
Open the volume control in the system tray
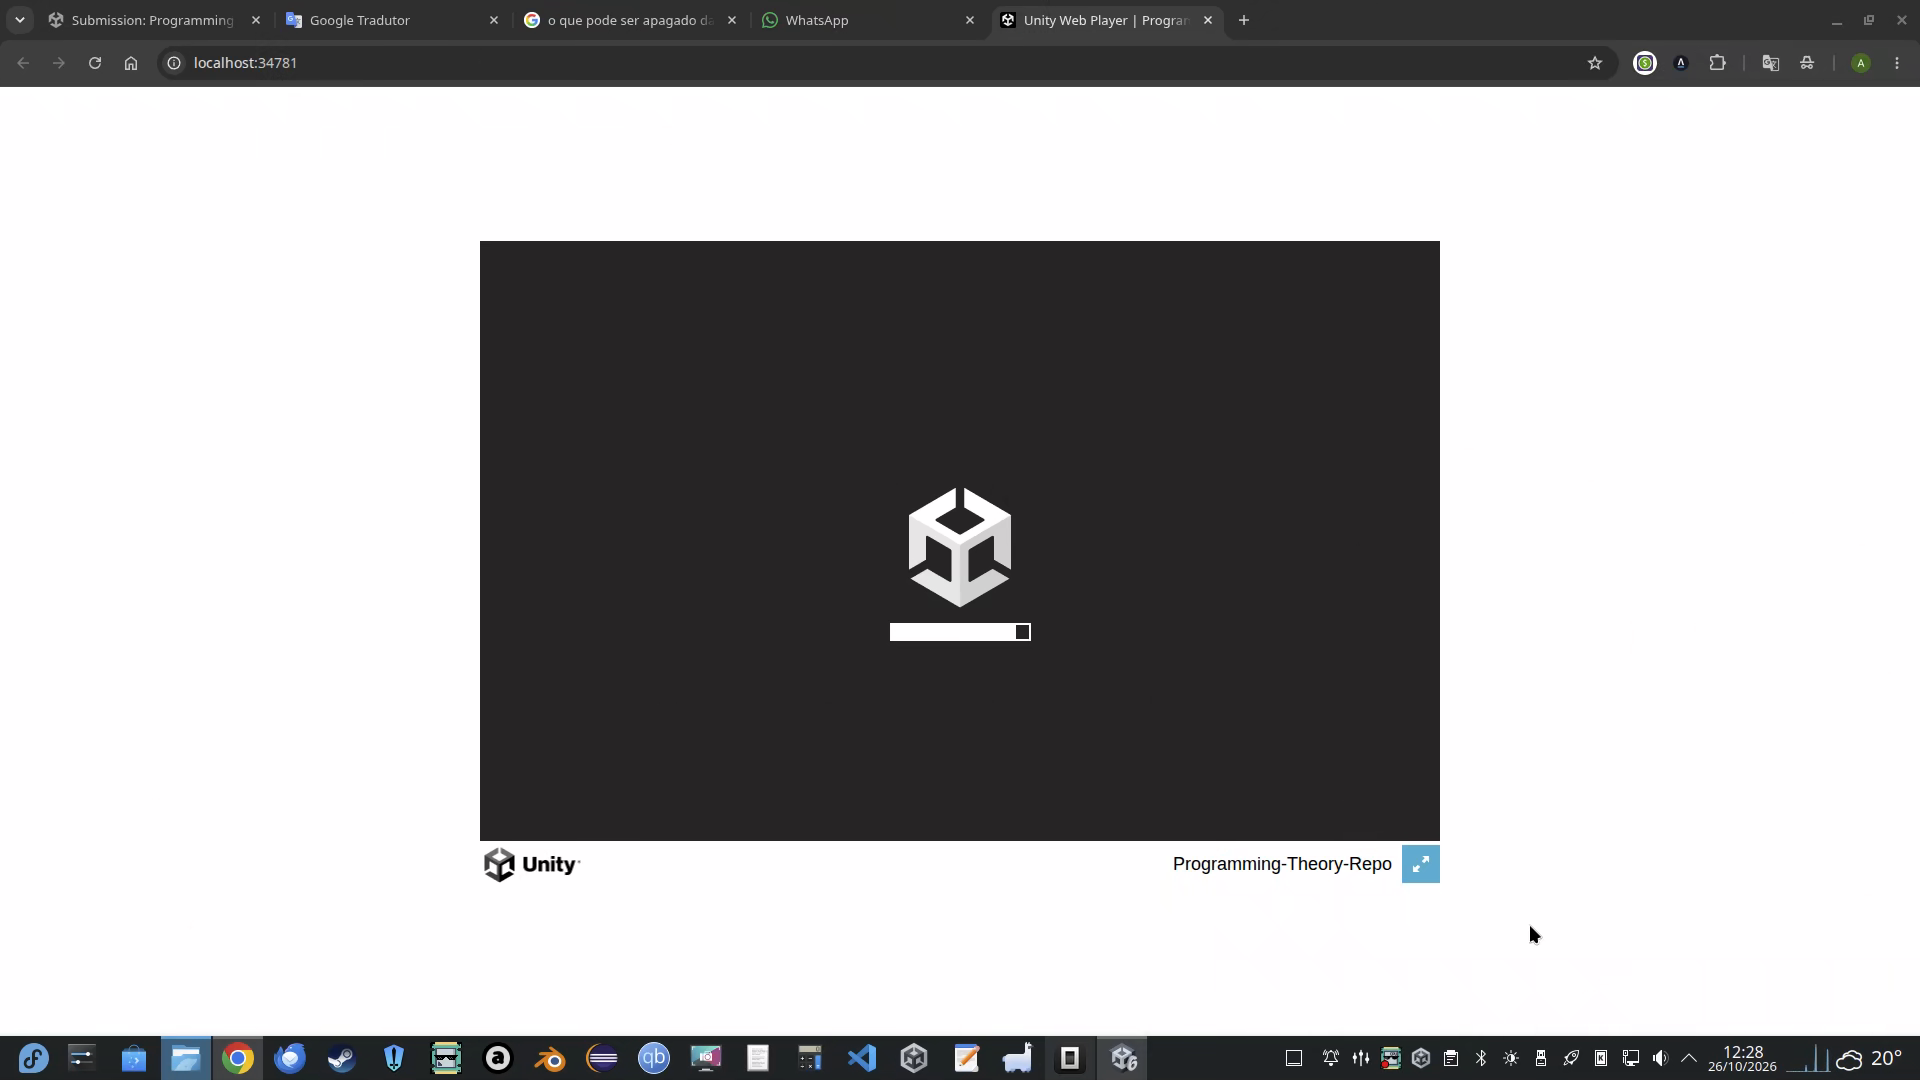pos(1660,1058)
